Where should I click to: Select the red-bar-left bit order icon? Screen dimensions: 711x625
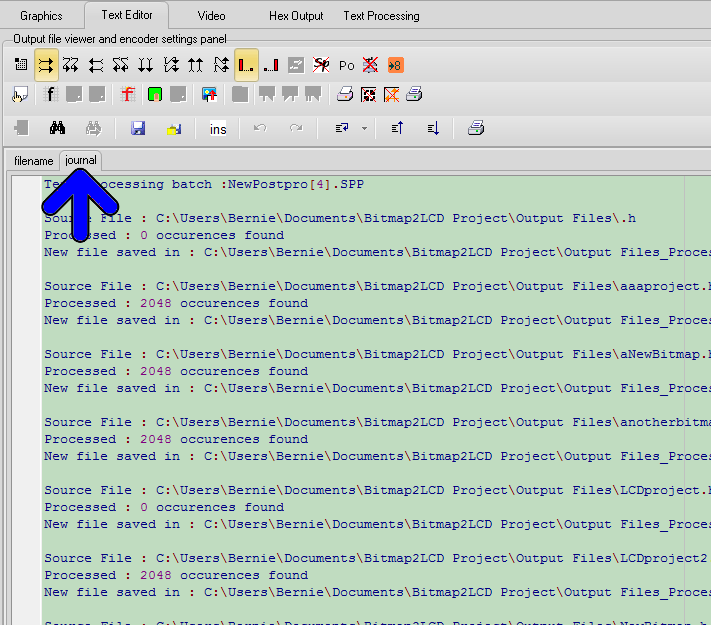tap(246, 65)
